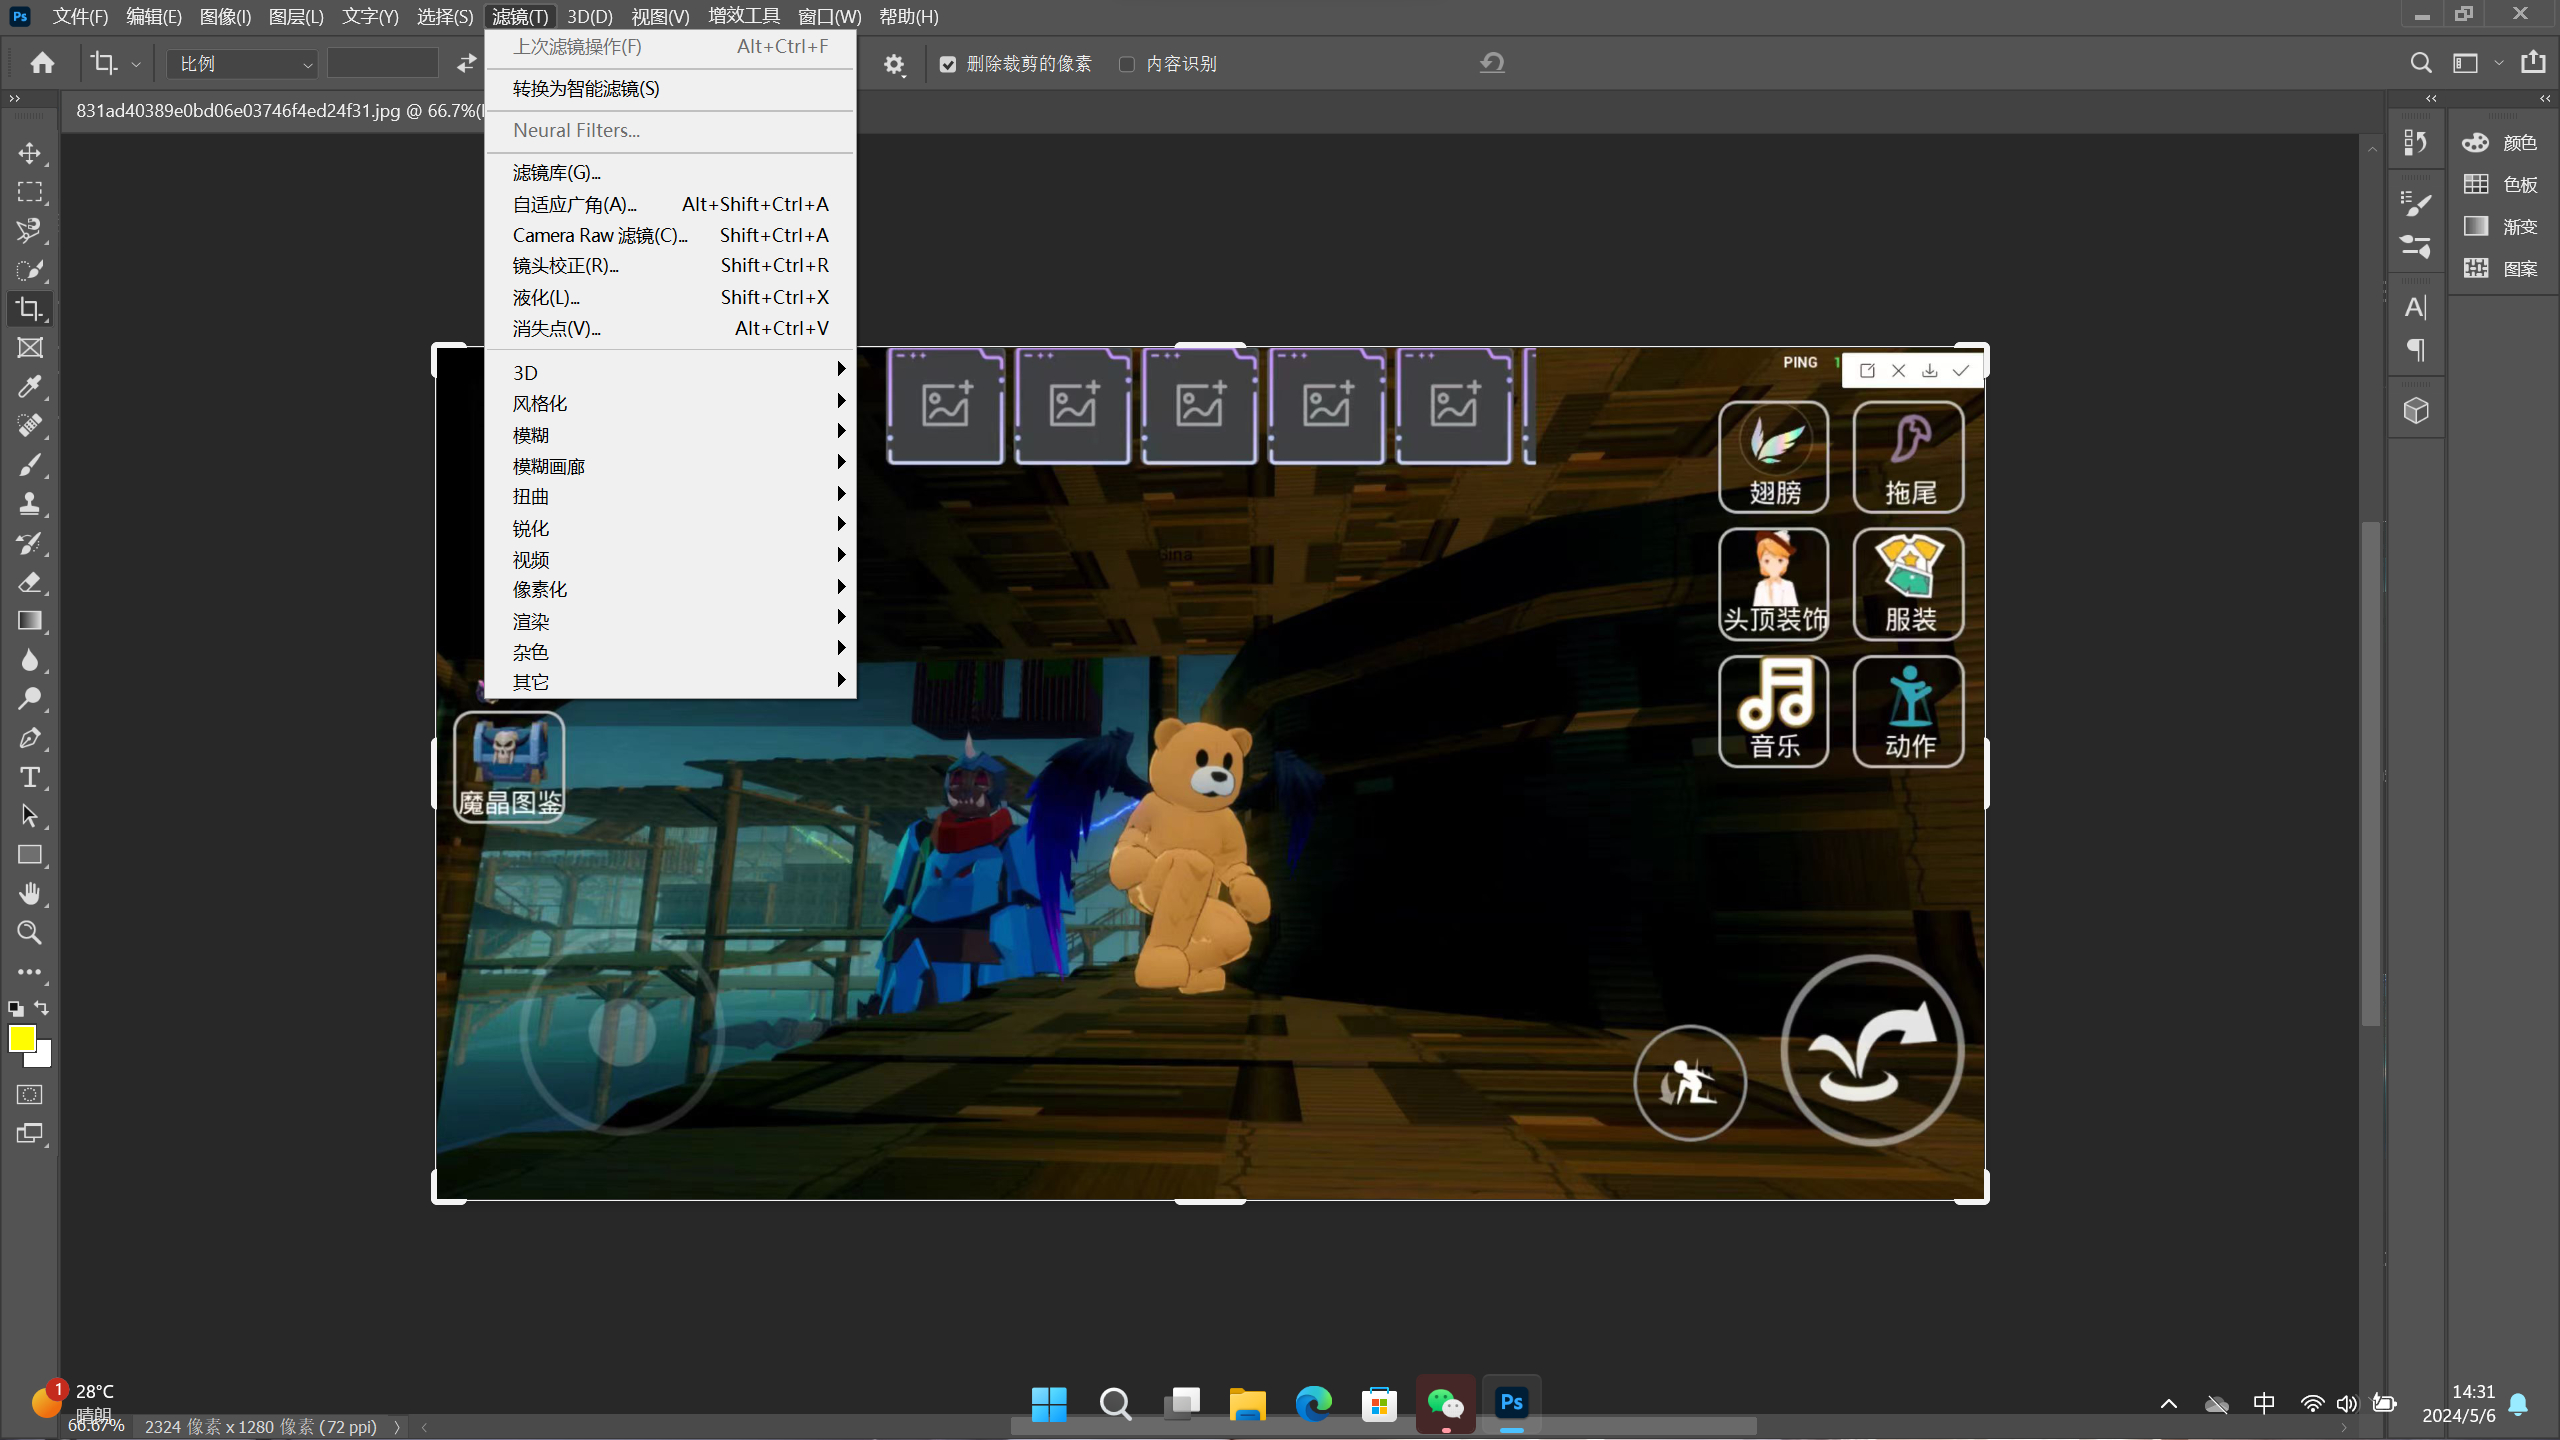Select the Move tool
This screenshot has height=1440, width=2560.
pos(30,153)
